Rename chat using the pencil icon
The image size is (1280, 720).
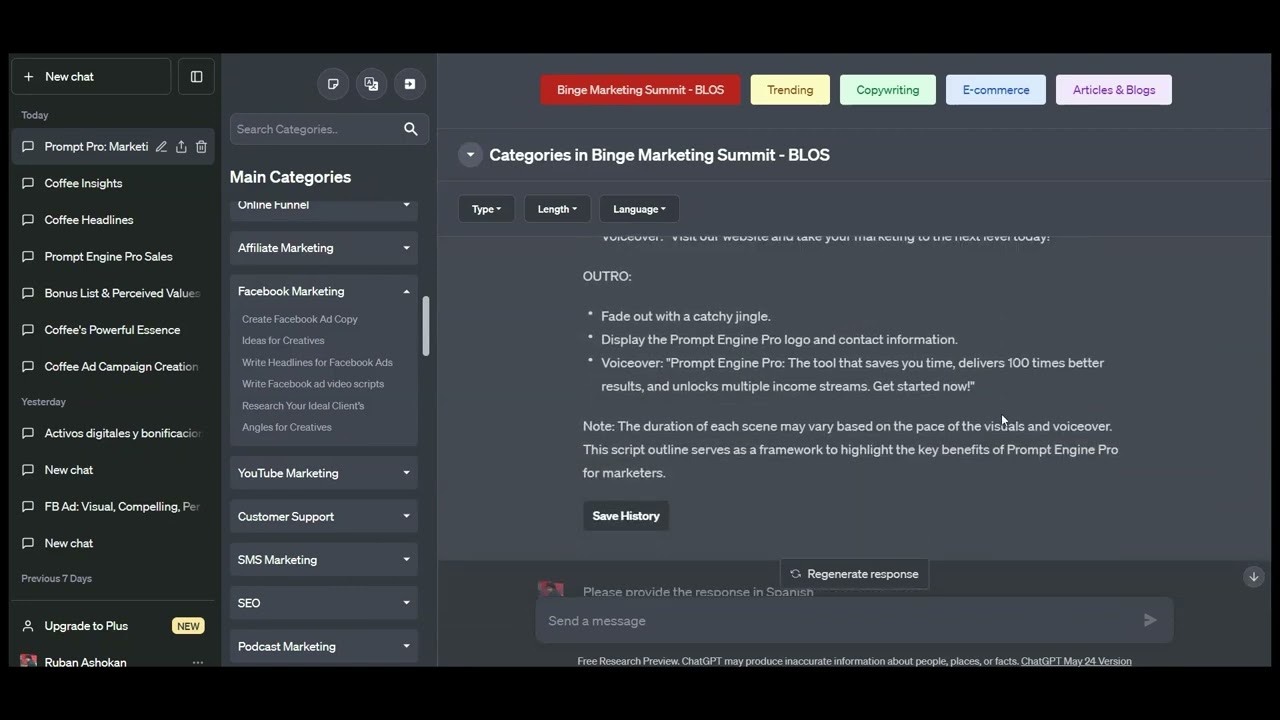(x=160, y=147)
